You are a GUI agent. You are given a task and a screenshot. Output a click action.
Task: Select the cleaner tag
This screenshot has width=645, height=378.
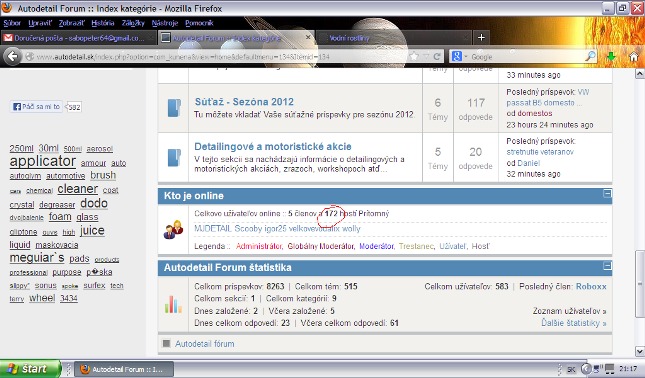pyautogui.click(x=78, y=189)
